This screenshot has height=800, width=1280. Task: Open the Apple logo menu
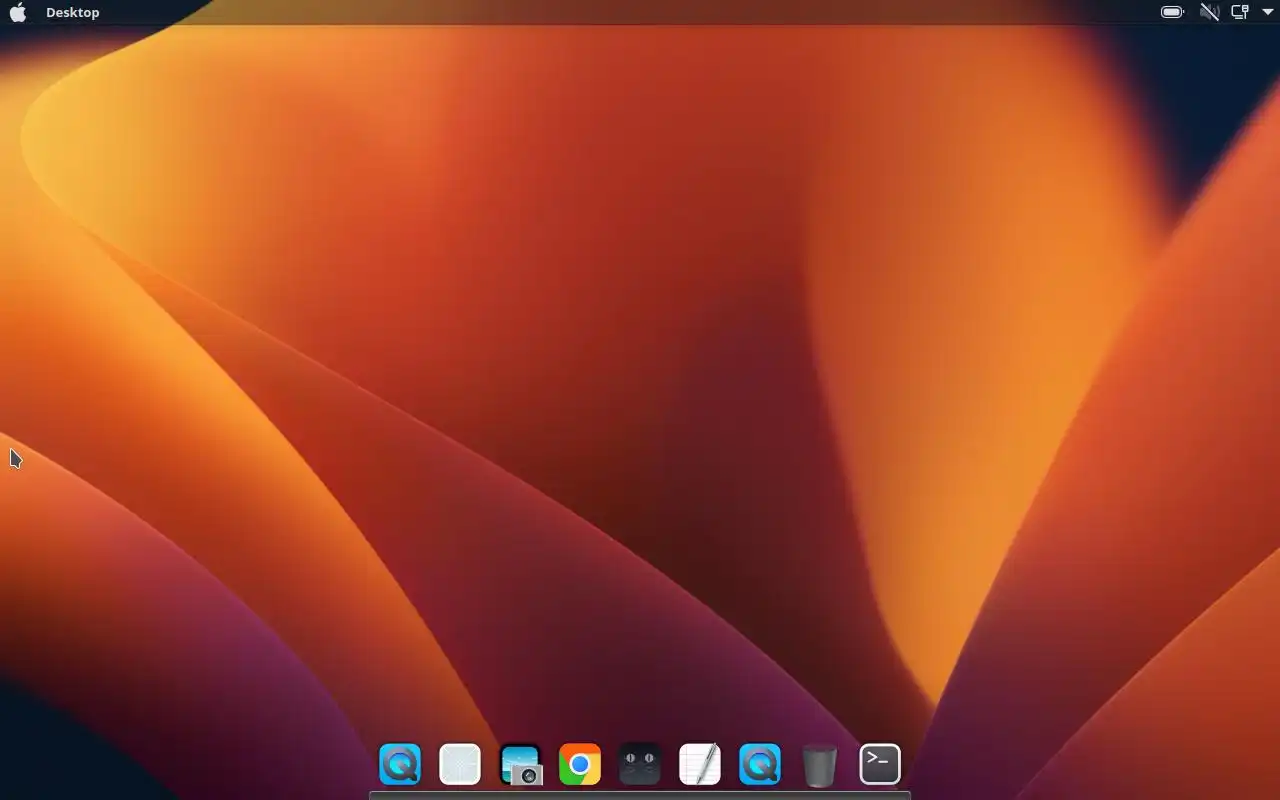pyautogui.click(x=18, y=12)
